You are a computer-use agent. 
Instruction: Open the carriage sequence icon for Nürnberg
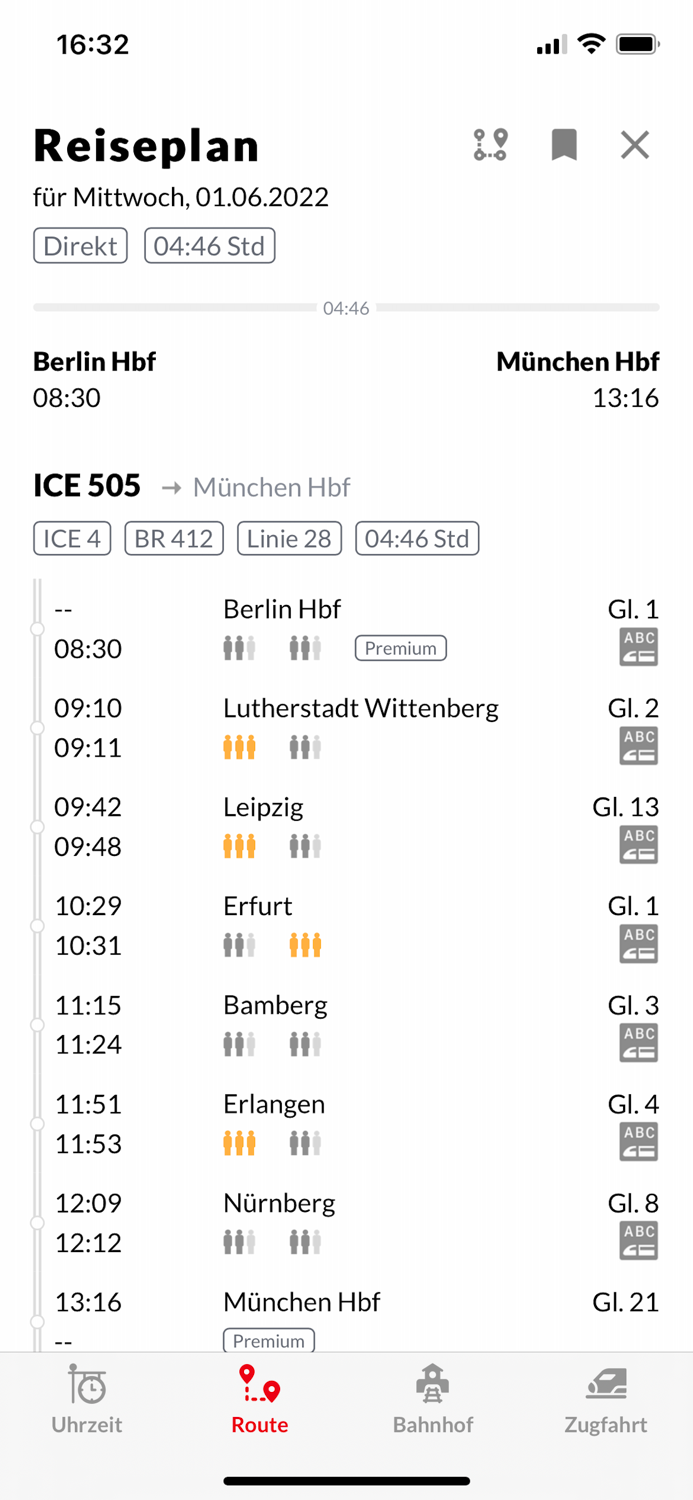pyautogui.click(x=638, y=1240)
